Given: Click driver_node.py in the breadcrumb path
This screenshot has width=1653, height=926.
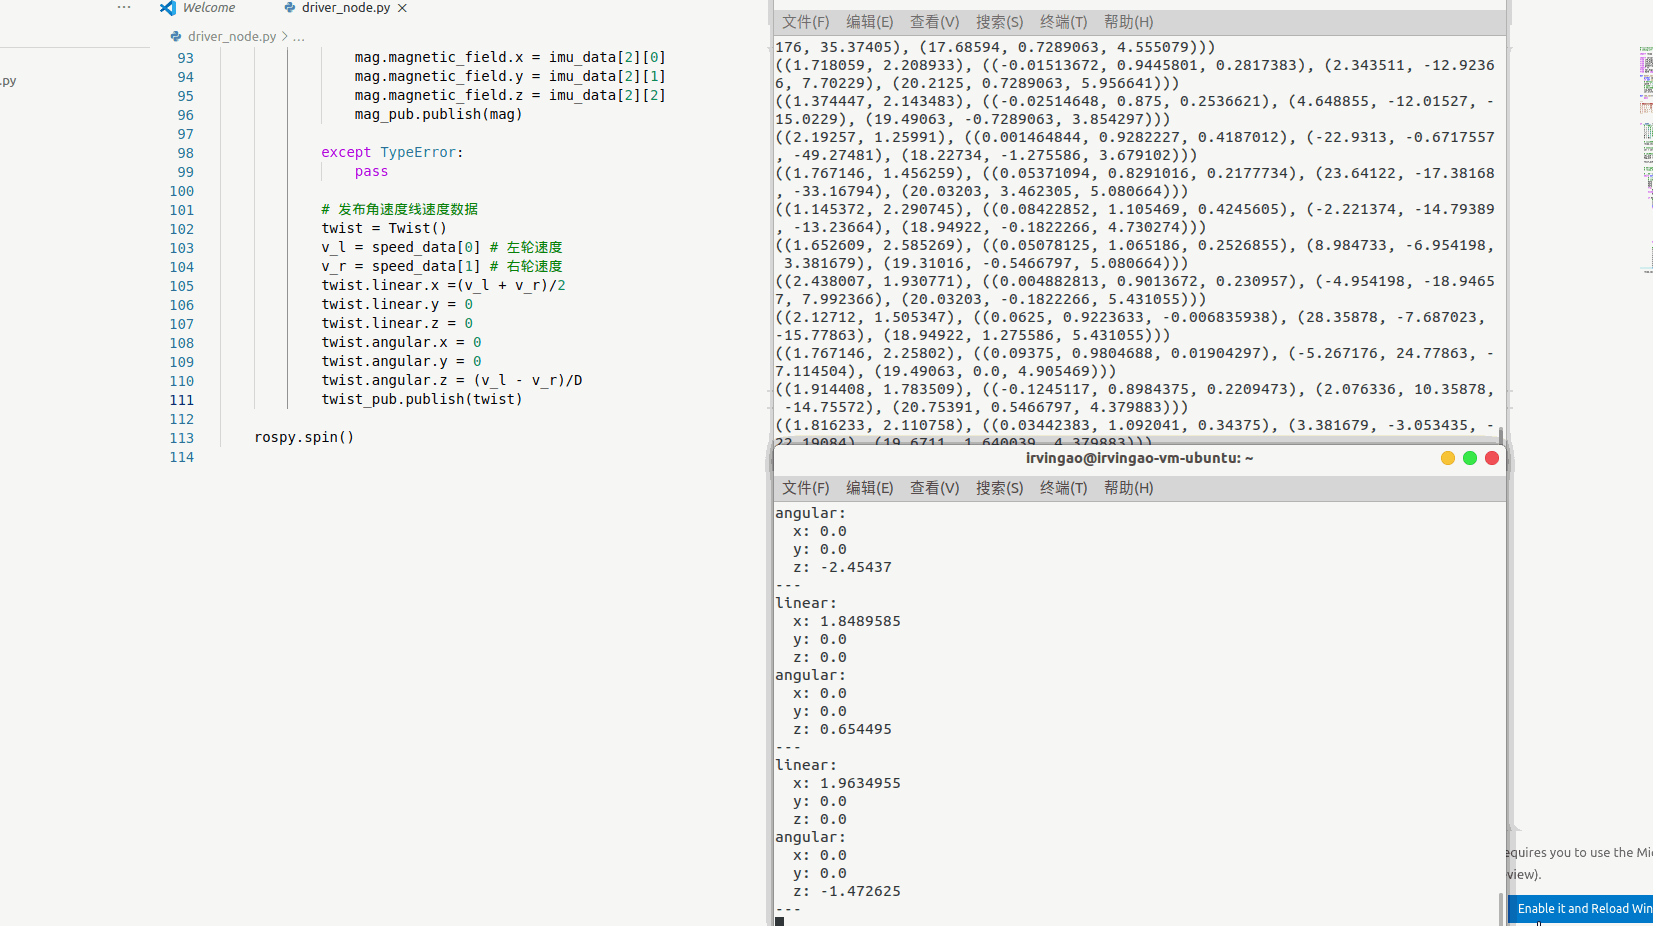Looking at the screenshot, I should click(231, 36).
